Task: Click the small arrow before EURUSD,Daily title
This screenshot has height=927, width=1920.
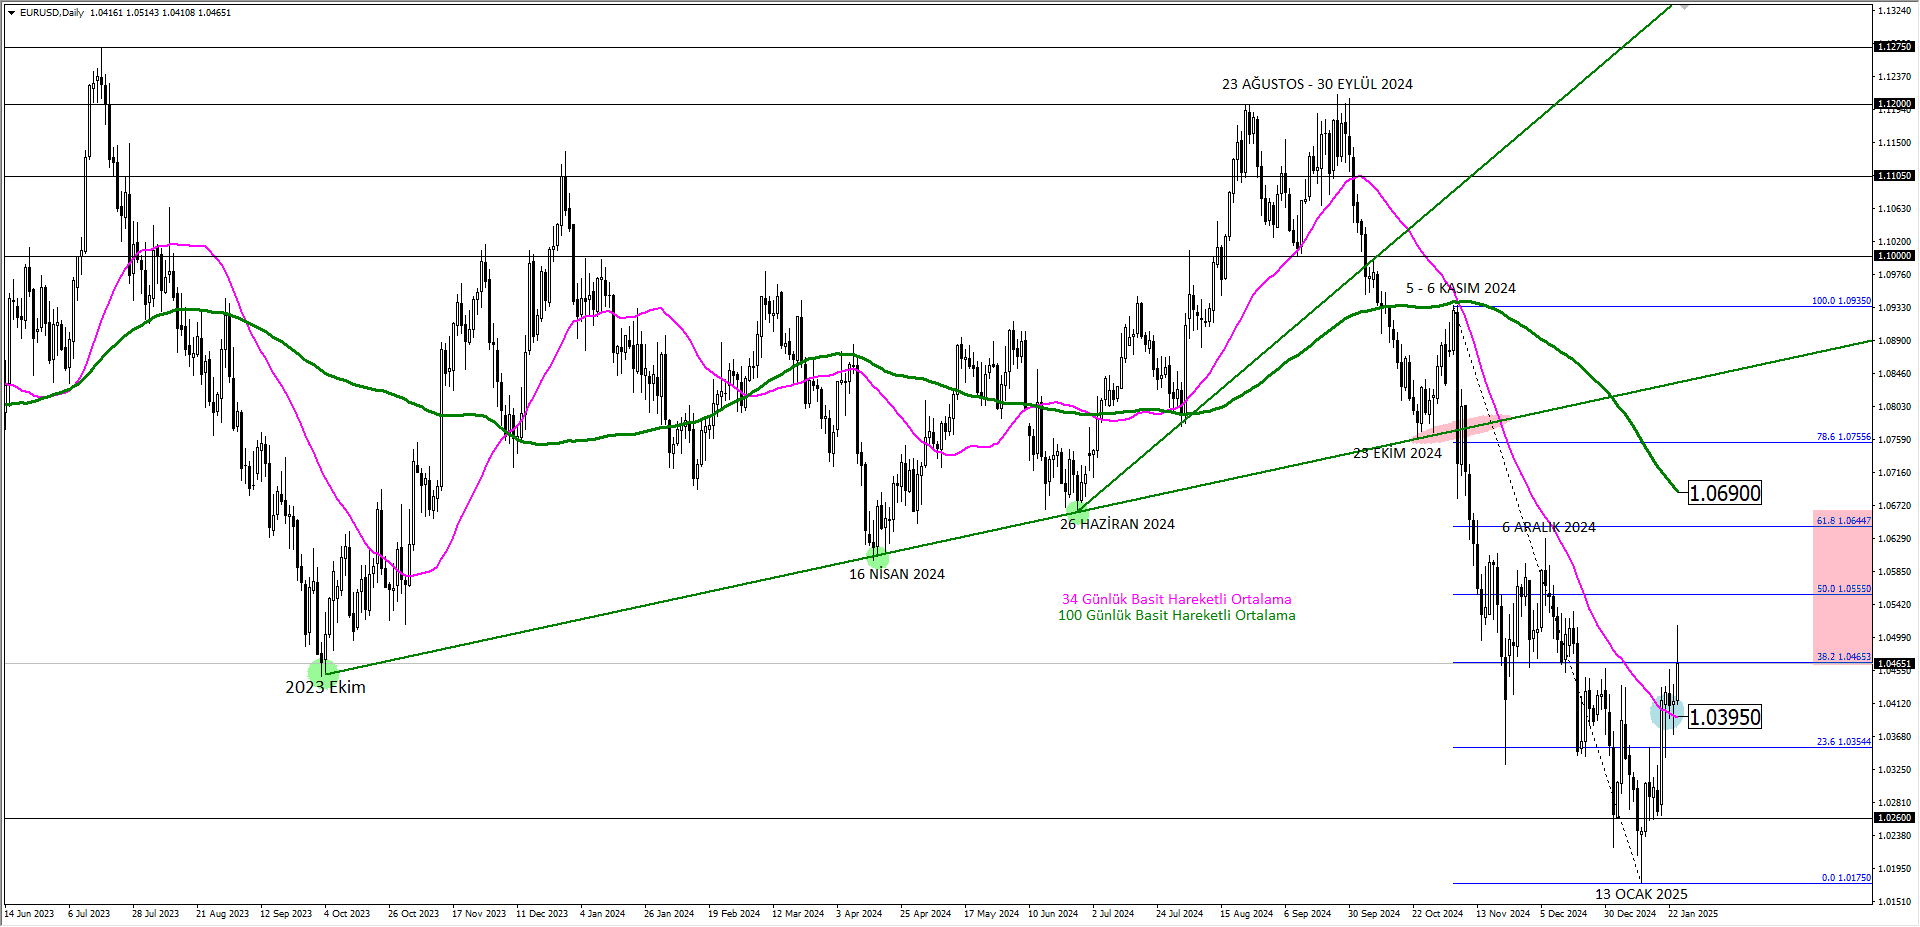Action: 12,13
